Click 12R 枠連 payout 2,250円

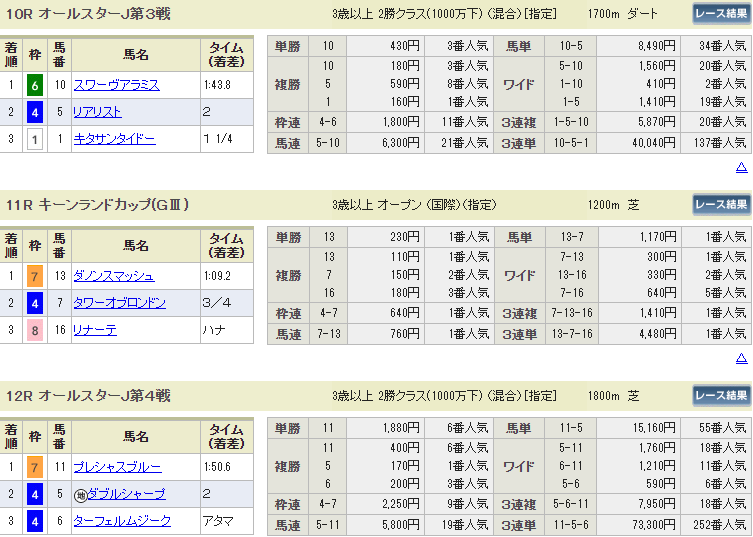(x=401, y=504)
